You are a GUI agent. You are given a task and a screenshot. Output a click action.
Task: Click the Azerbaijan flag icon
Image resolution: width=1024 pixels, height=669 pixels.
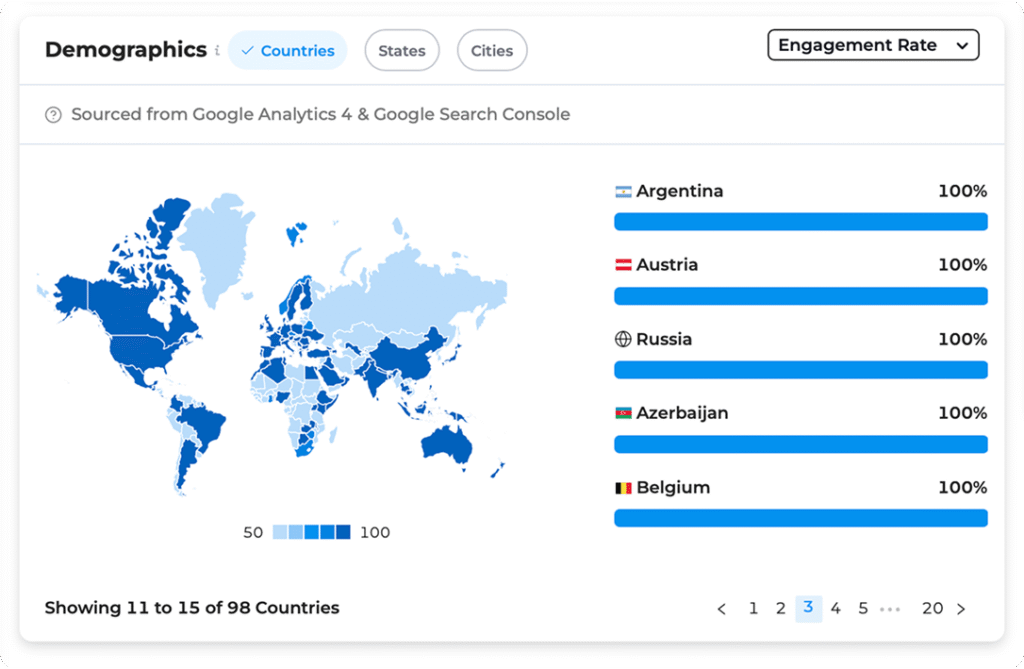[x=623, y=413]
